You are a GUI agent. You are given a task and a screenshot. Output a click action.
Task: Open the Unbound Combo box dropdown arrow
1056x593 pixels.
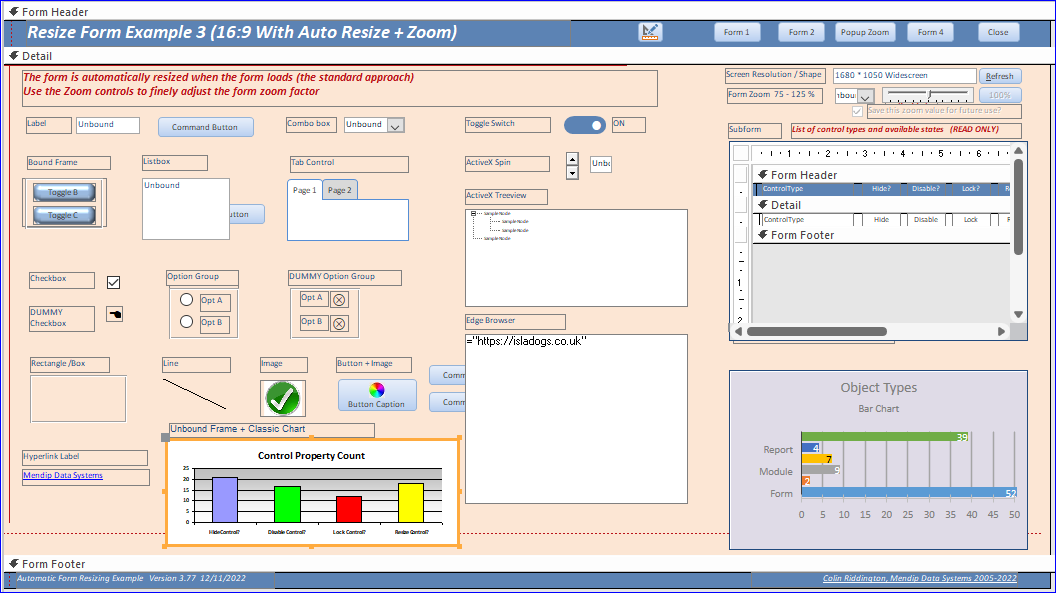(x=396, y=125)
